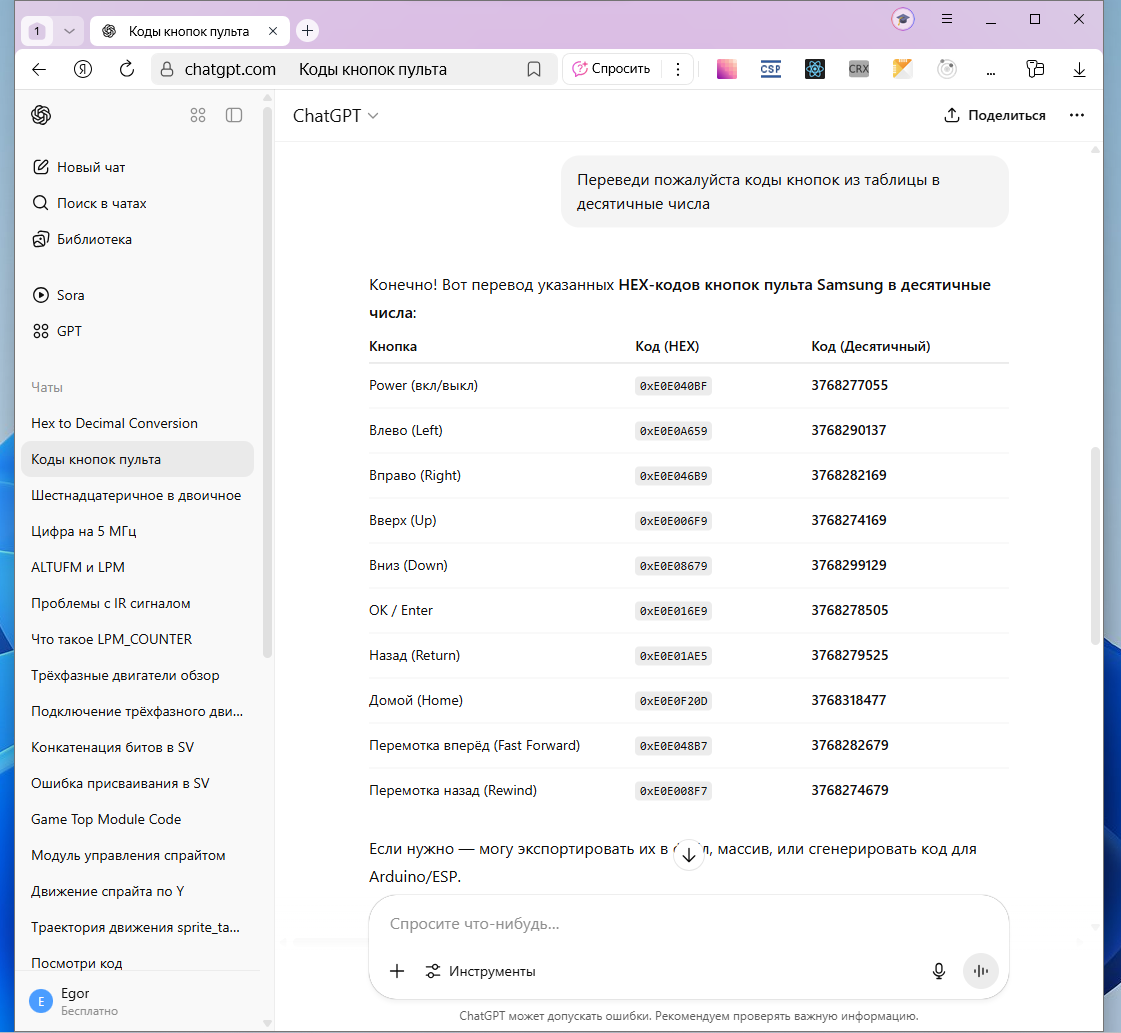Collapse the sidebar with panel icon

[x=234, y=115]
